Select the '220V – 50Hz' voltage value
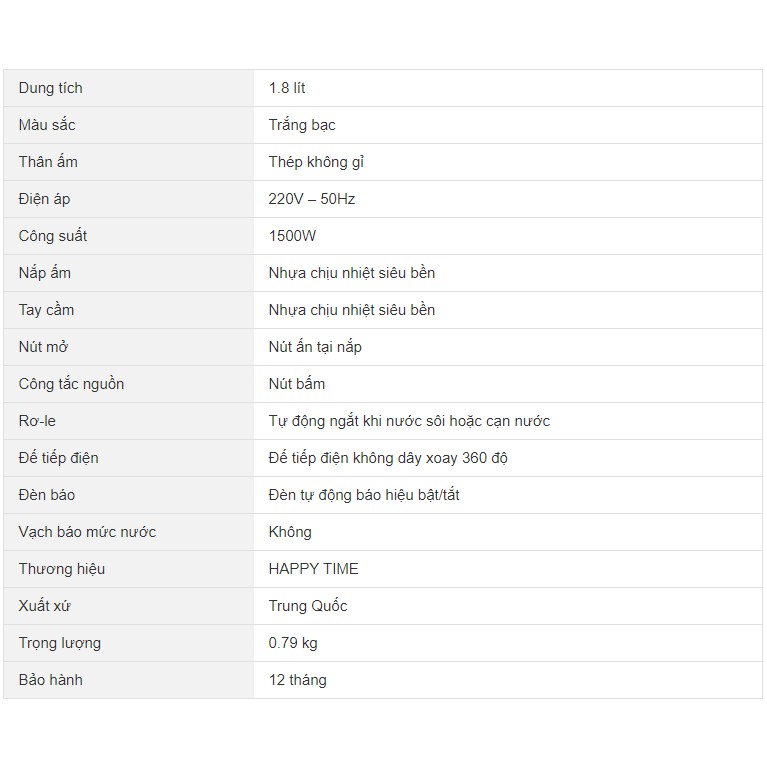The height and width of the screenshot is (767, 767). pyautogui.click(x=312, y=199)
